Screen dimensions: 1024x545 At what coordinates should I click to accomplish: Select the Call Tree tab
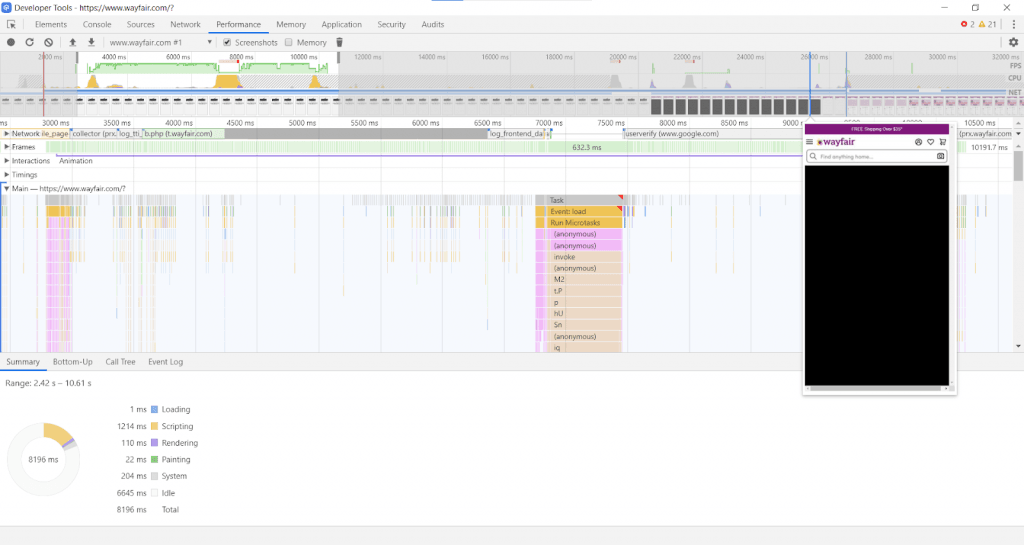(120, 362)
